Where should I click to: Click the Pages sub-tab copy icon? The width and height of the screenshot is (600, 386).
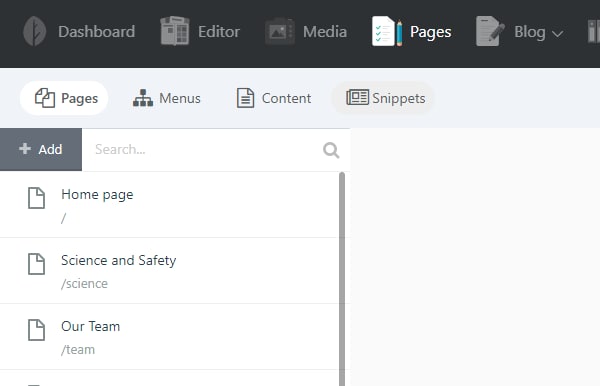(45, 98)
